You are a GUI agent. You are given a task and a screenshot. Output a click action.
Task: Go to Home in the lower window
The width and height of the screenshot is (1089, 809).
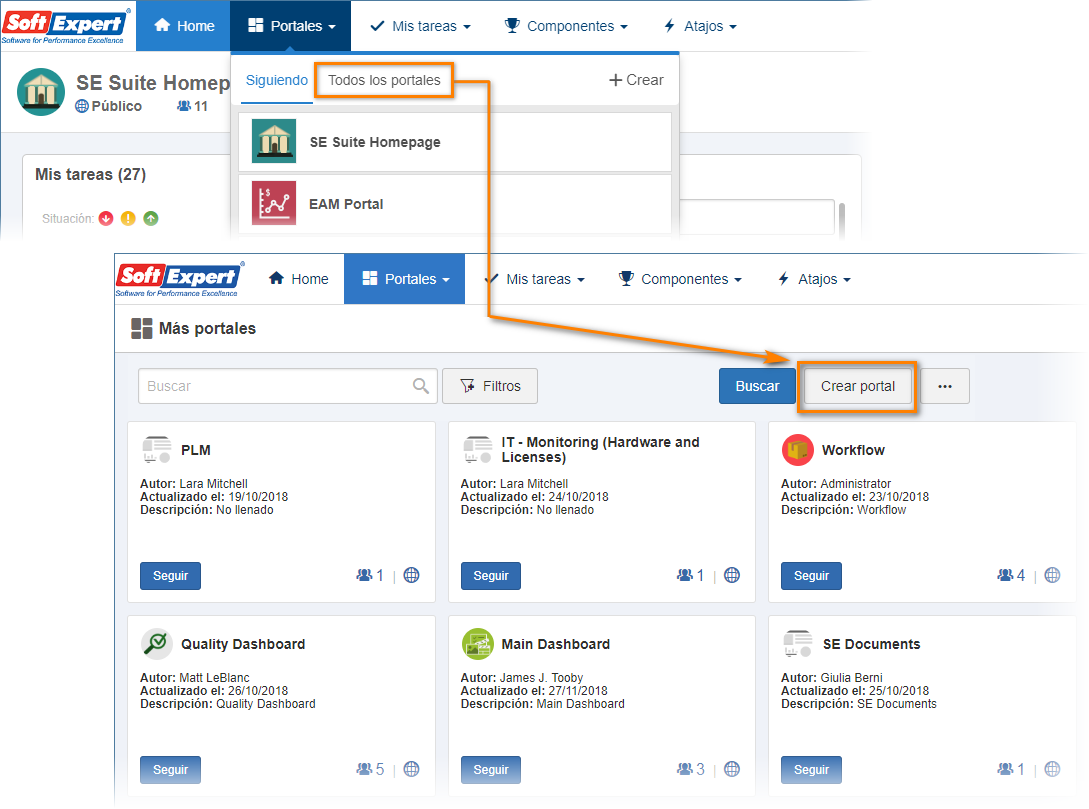pyautogui.click(x=299, y=279)
